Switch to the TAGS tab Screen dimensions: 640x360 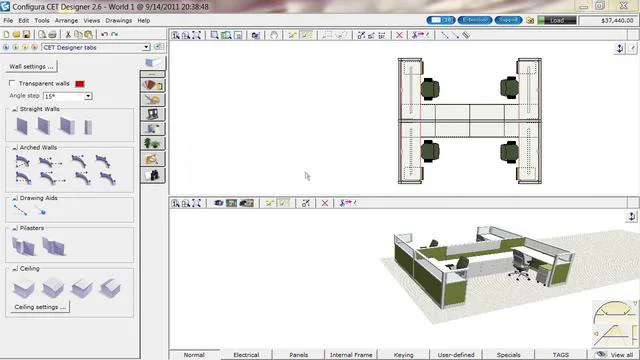[x=560, y=355]
